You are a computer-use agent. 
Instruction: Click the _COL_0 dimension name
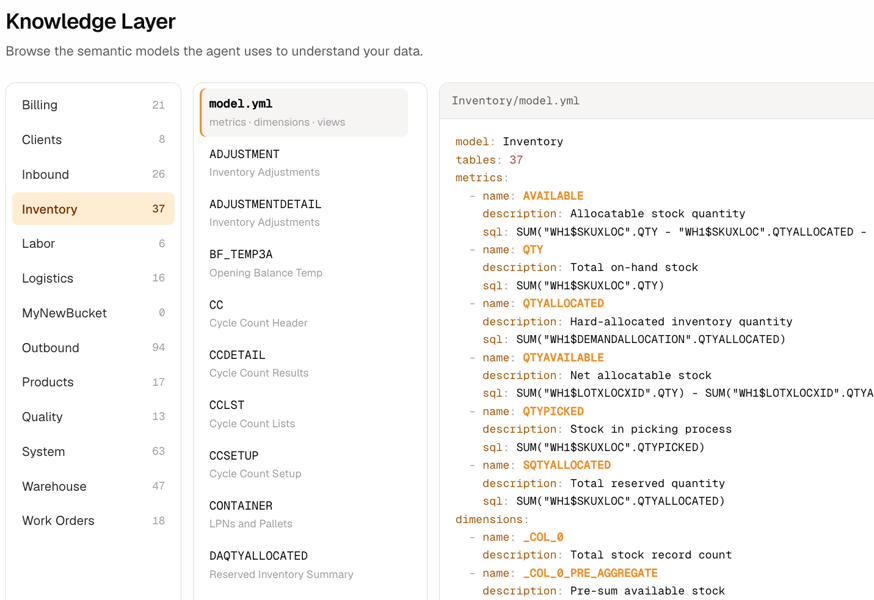543,537
